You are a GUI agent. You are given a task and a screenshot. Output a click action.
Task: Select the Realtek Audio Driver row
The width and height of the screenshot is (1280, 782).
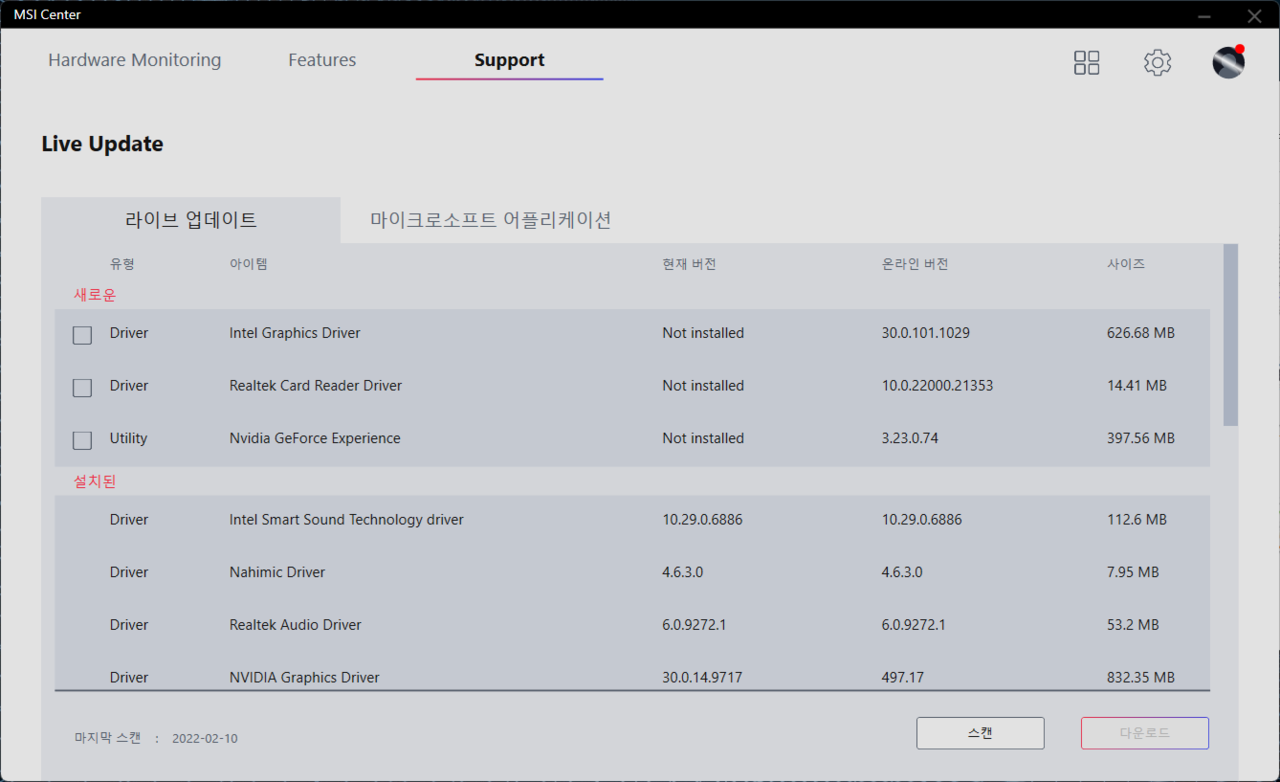[x=295, y=625]
